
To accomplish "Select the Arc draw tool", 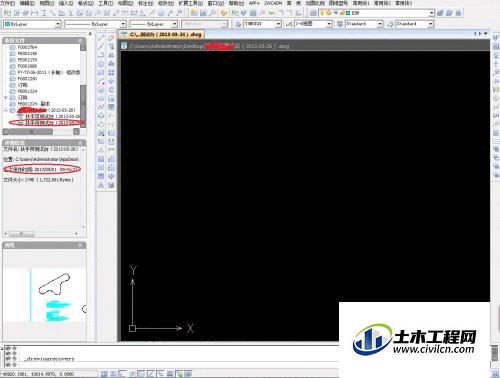I will [x=101, y=81].
